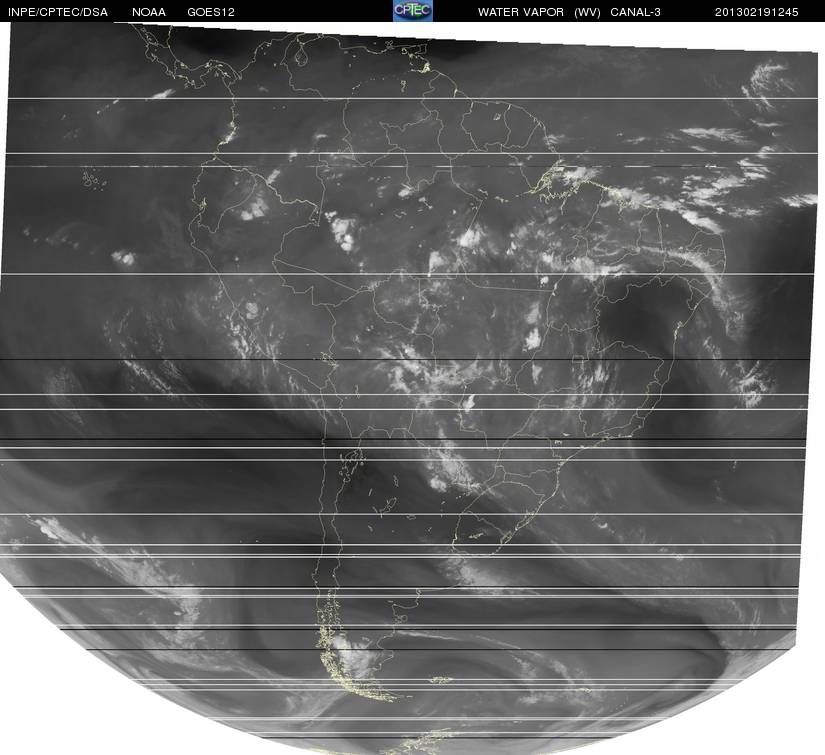Click the (WV) abbreviation label
Screen dimensions: 825x755
[587, 12]
